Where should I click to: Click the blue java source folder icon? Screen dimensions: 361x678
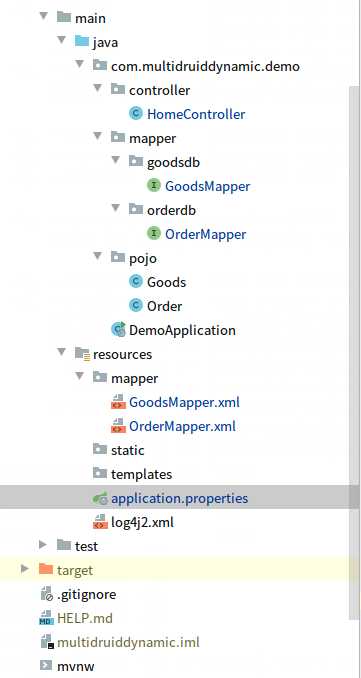[x=82, y=42]
